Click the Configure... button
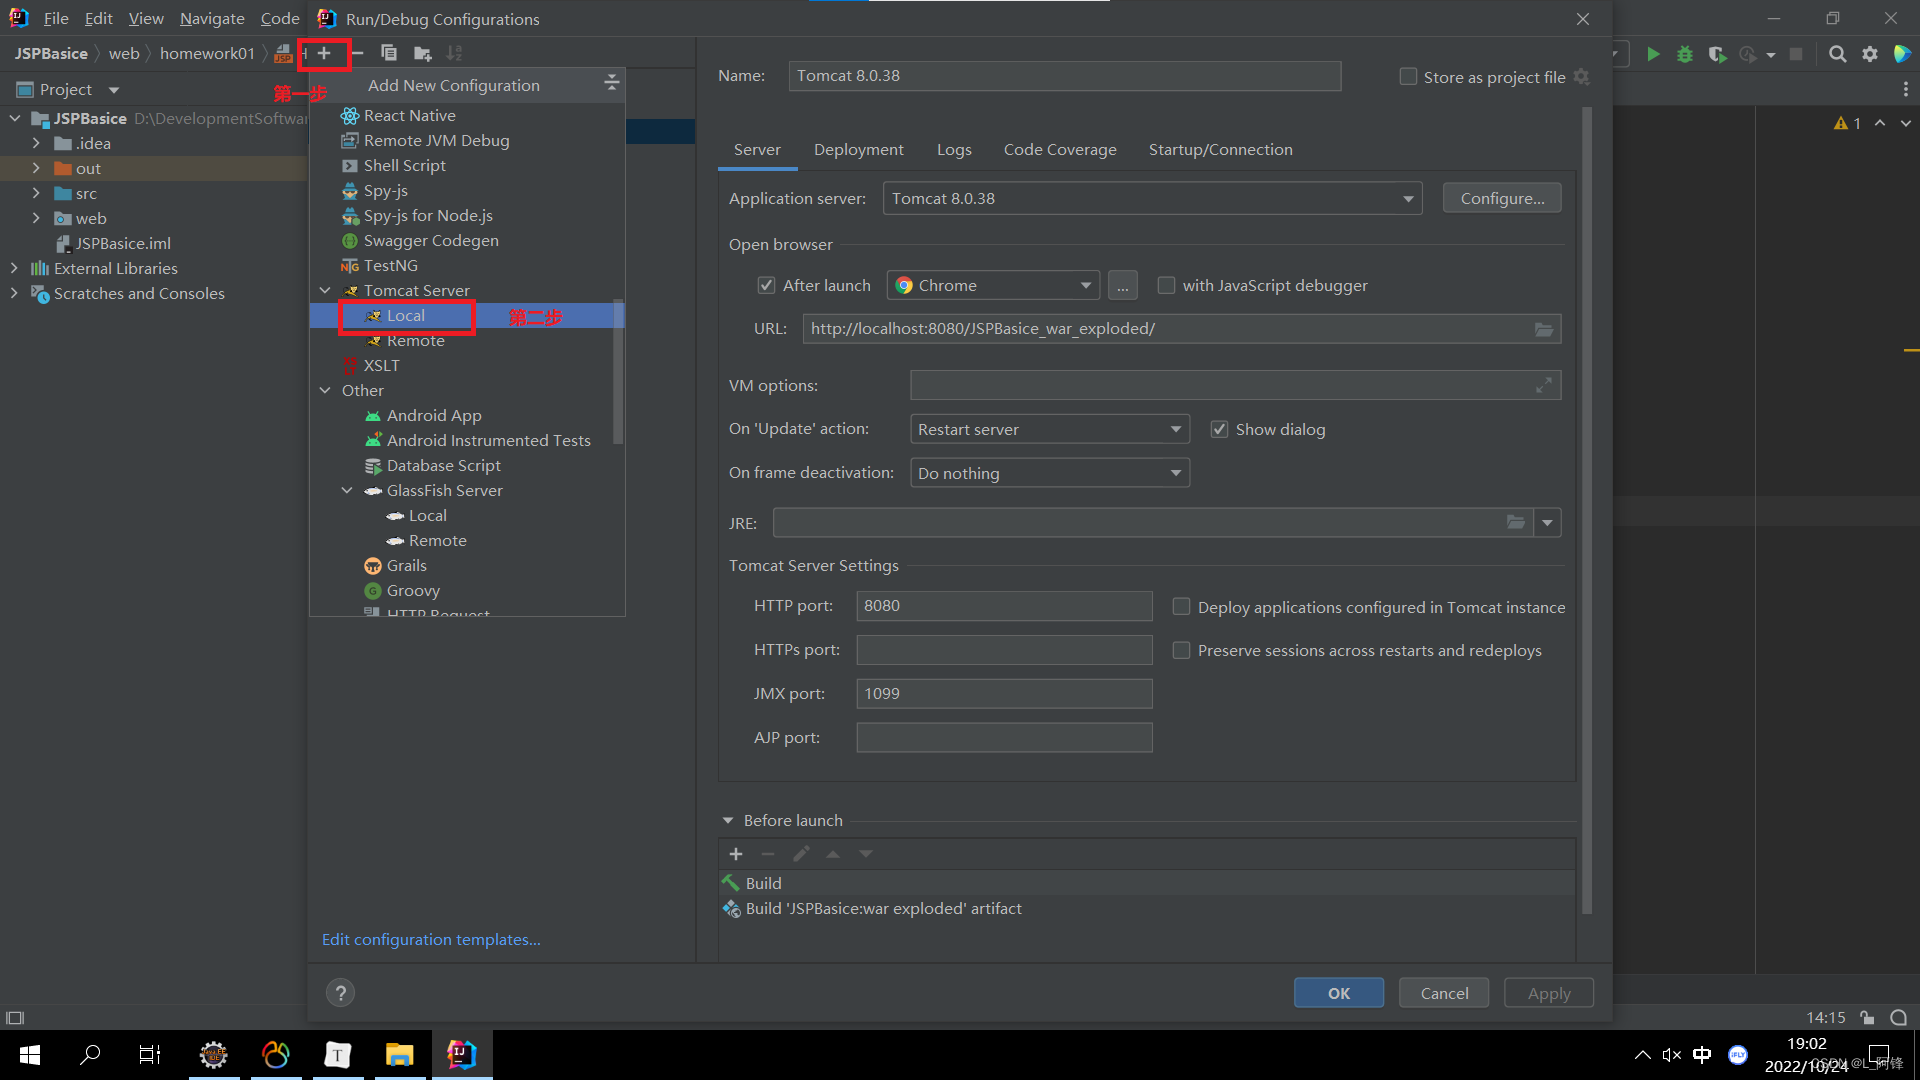The width and height of the screenshot is (1920, 1080). [x=1501, y=199]
